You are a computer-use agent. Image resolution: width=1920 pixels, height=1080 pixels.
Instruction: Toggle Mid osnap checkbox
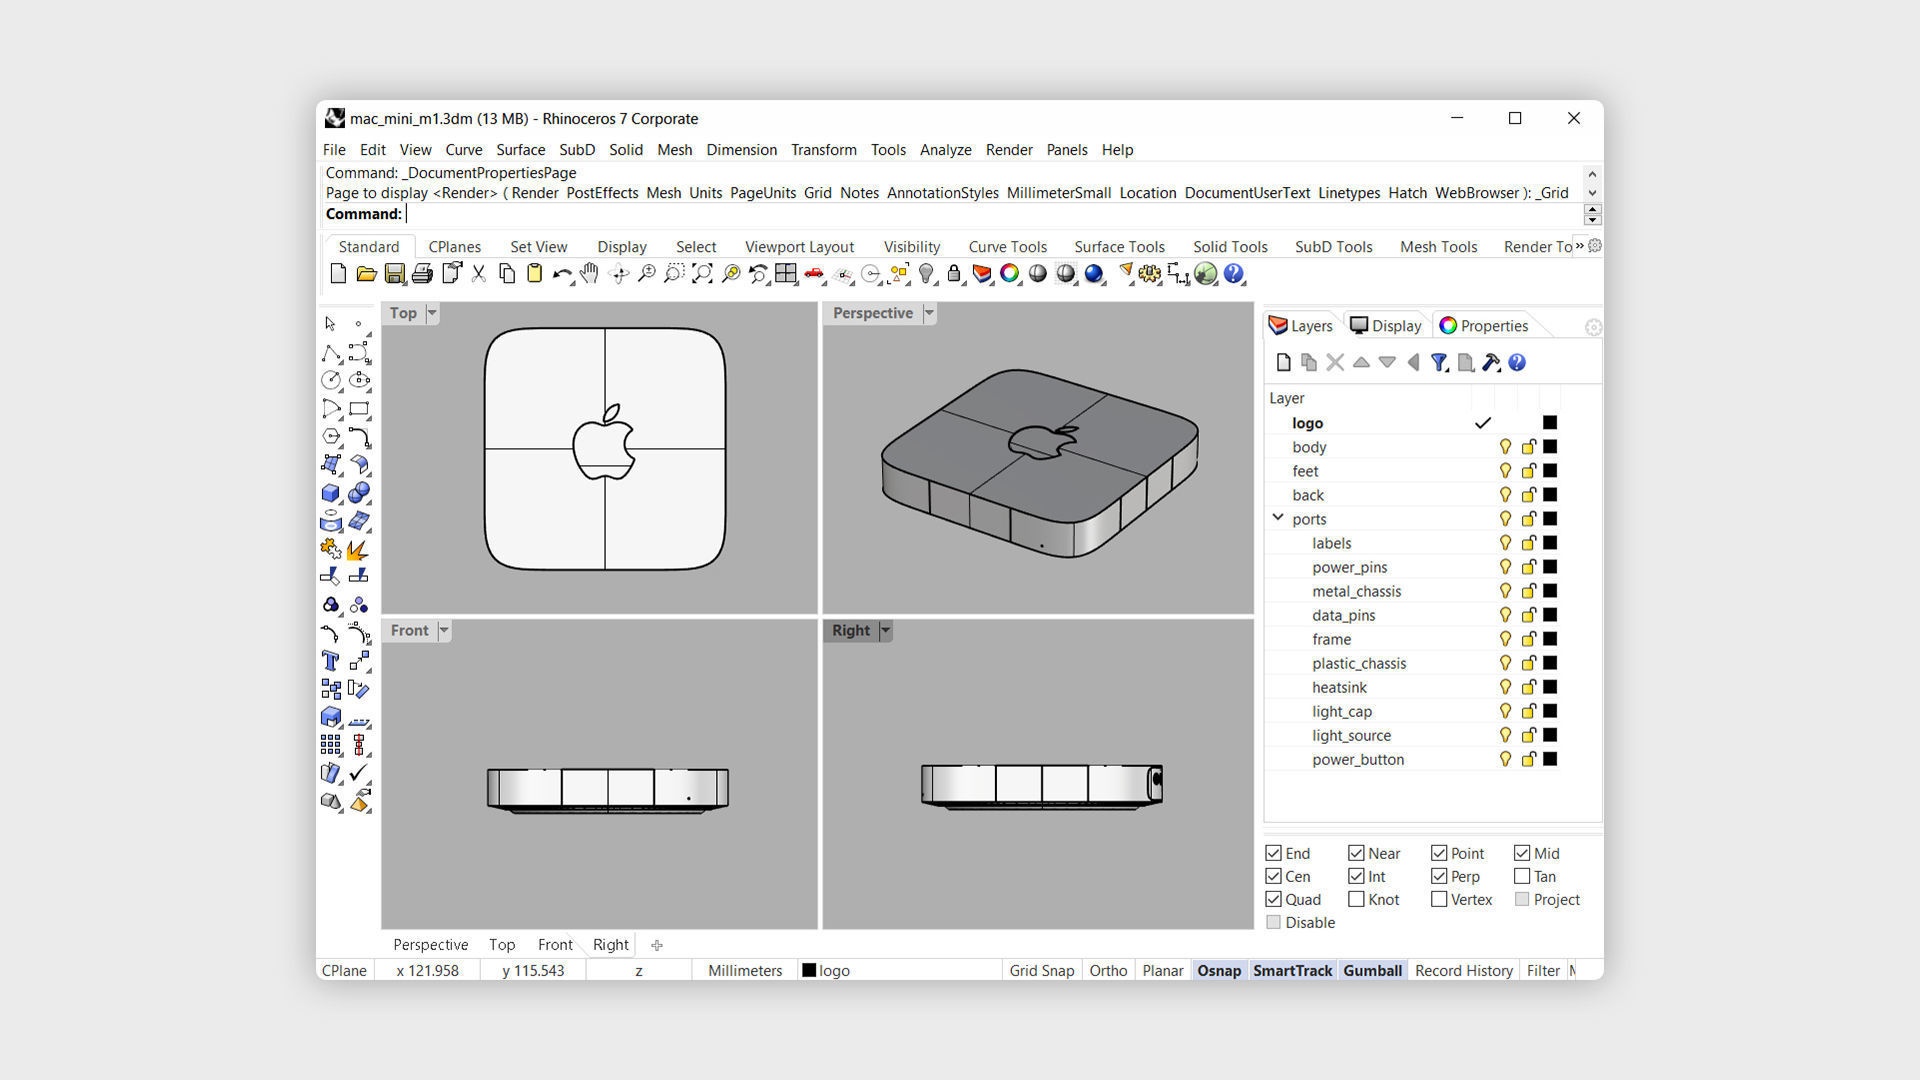point(1522,853)
